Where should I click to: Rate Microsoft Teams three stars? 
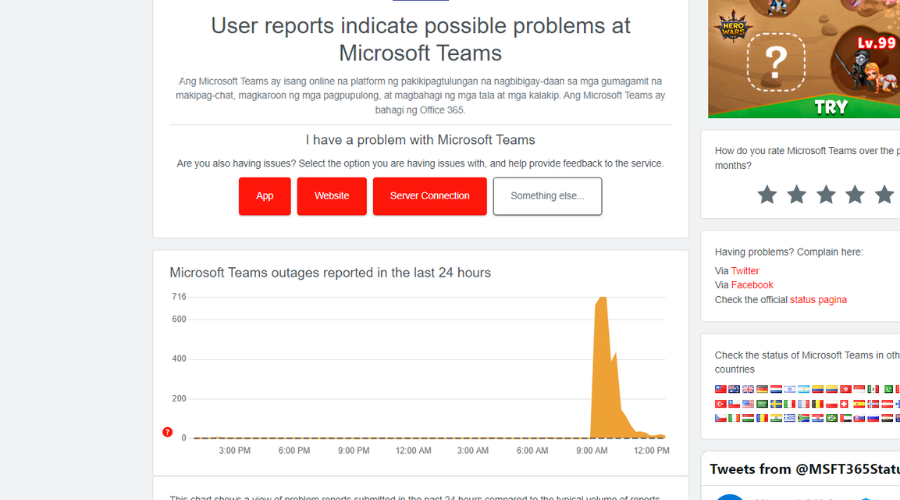tap(826, 195)
